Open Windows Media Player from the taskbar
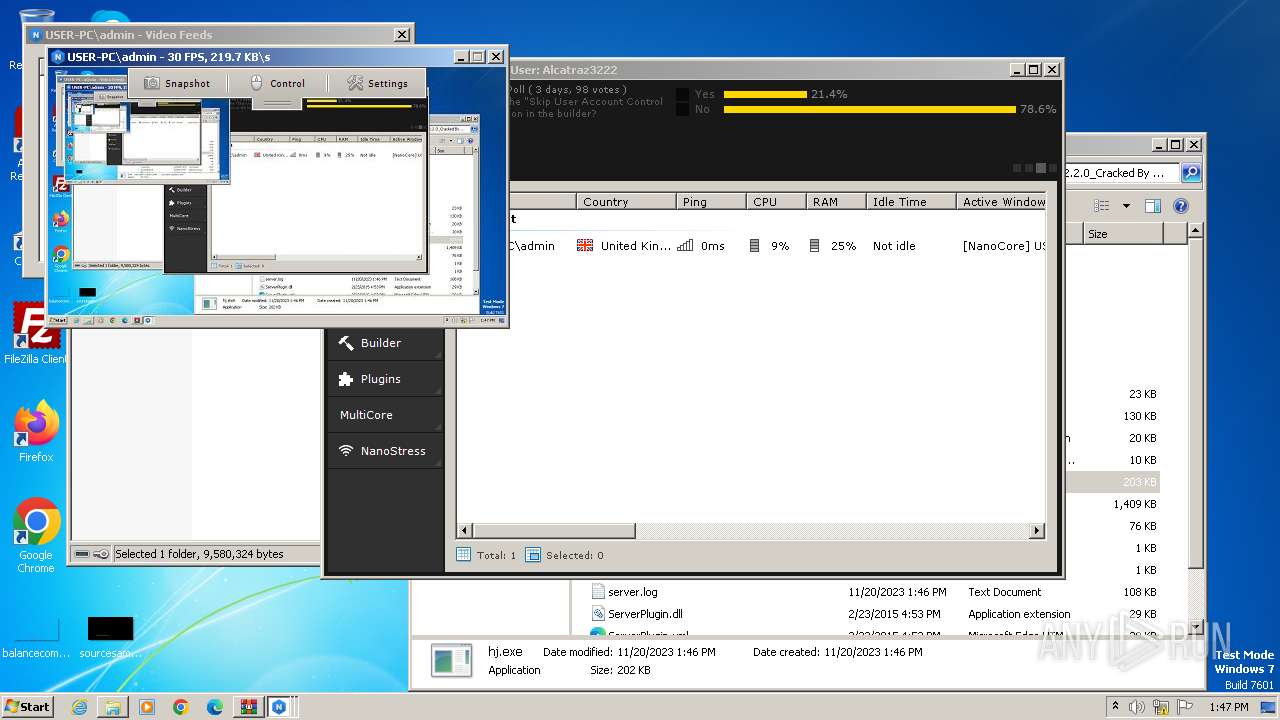This screenshot has height=720, width=1280. point(147,707)
